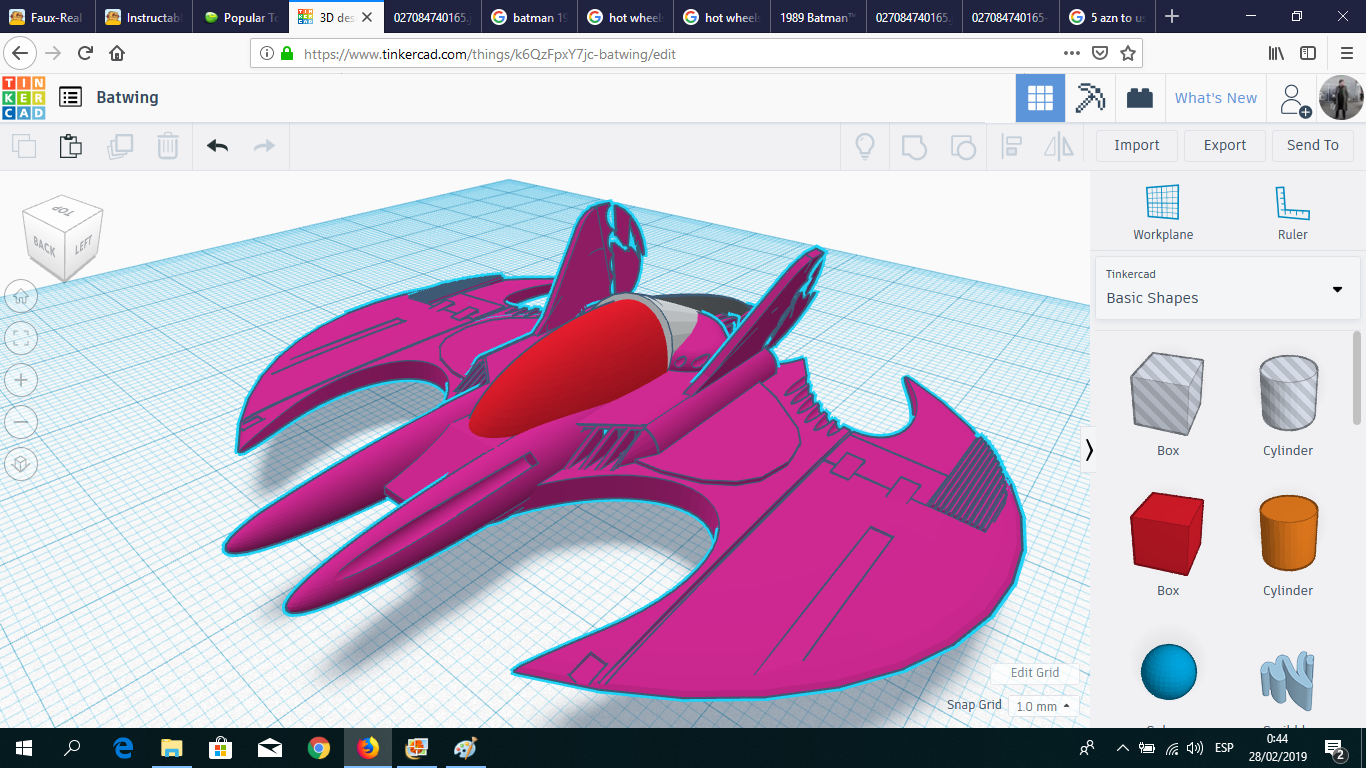1366x768 pixels.
Task: Open the Basic Shapes category dropdown
Action: coord(1337,289)
